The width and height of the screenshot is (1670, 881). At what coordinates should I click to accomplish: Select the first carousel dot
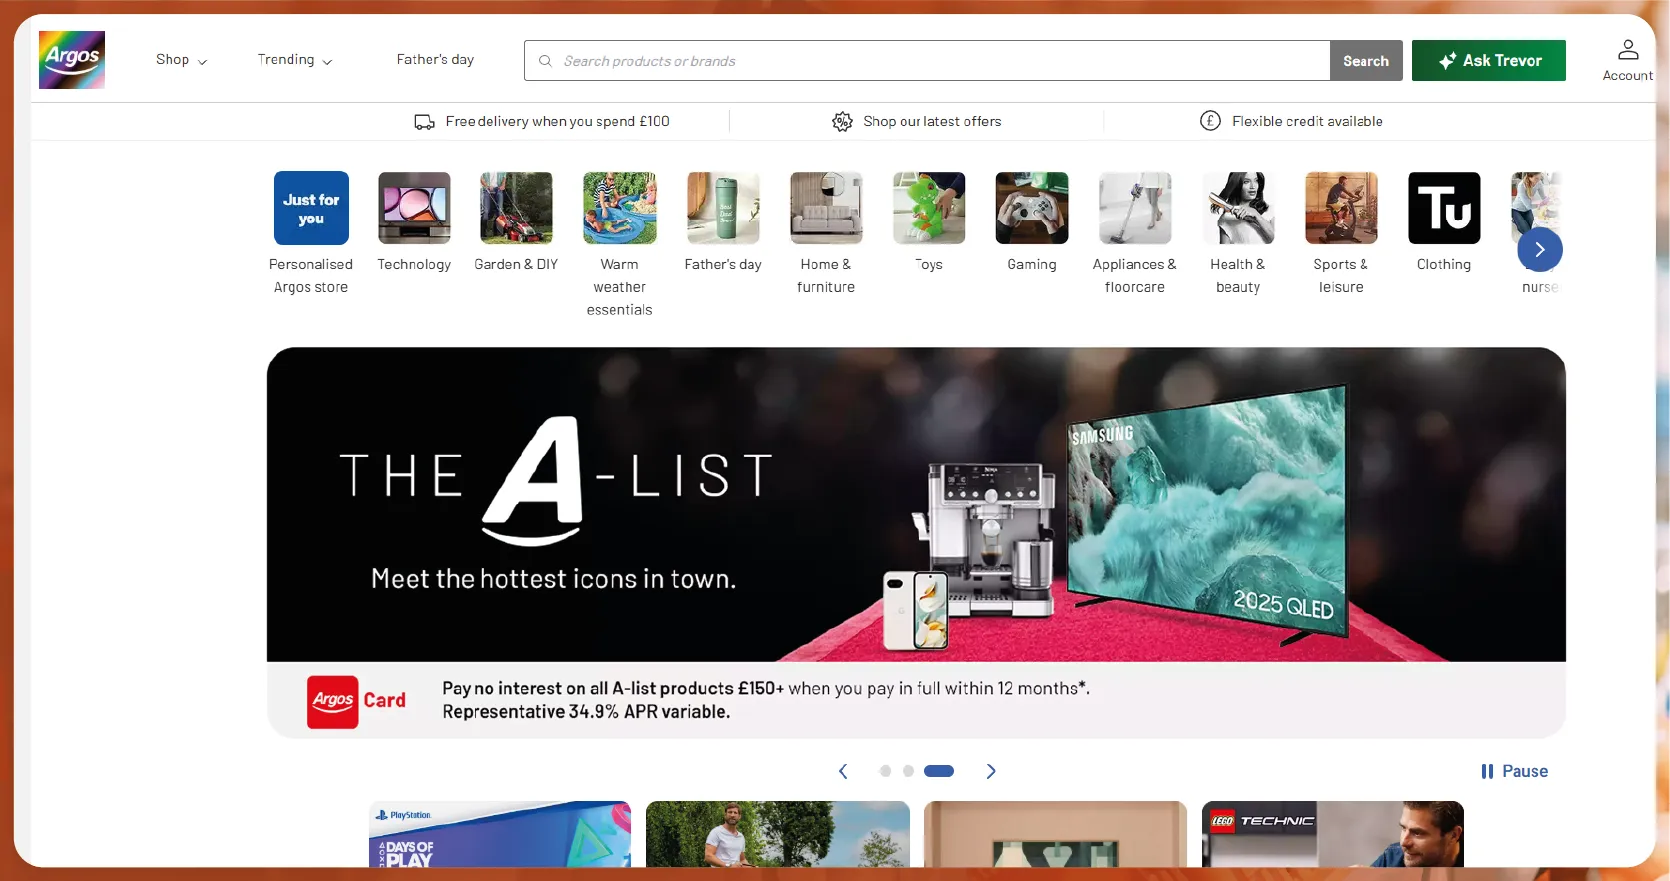[885, 771]
